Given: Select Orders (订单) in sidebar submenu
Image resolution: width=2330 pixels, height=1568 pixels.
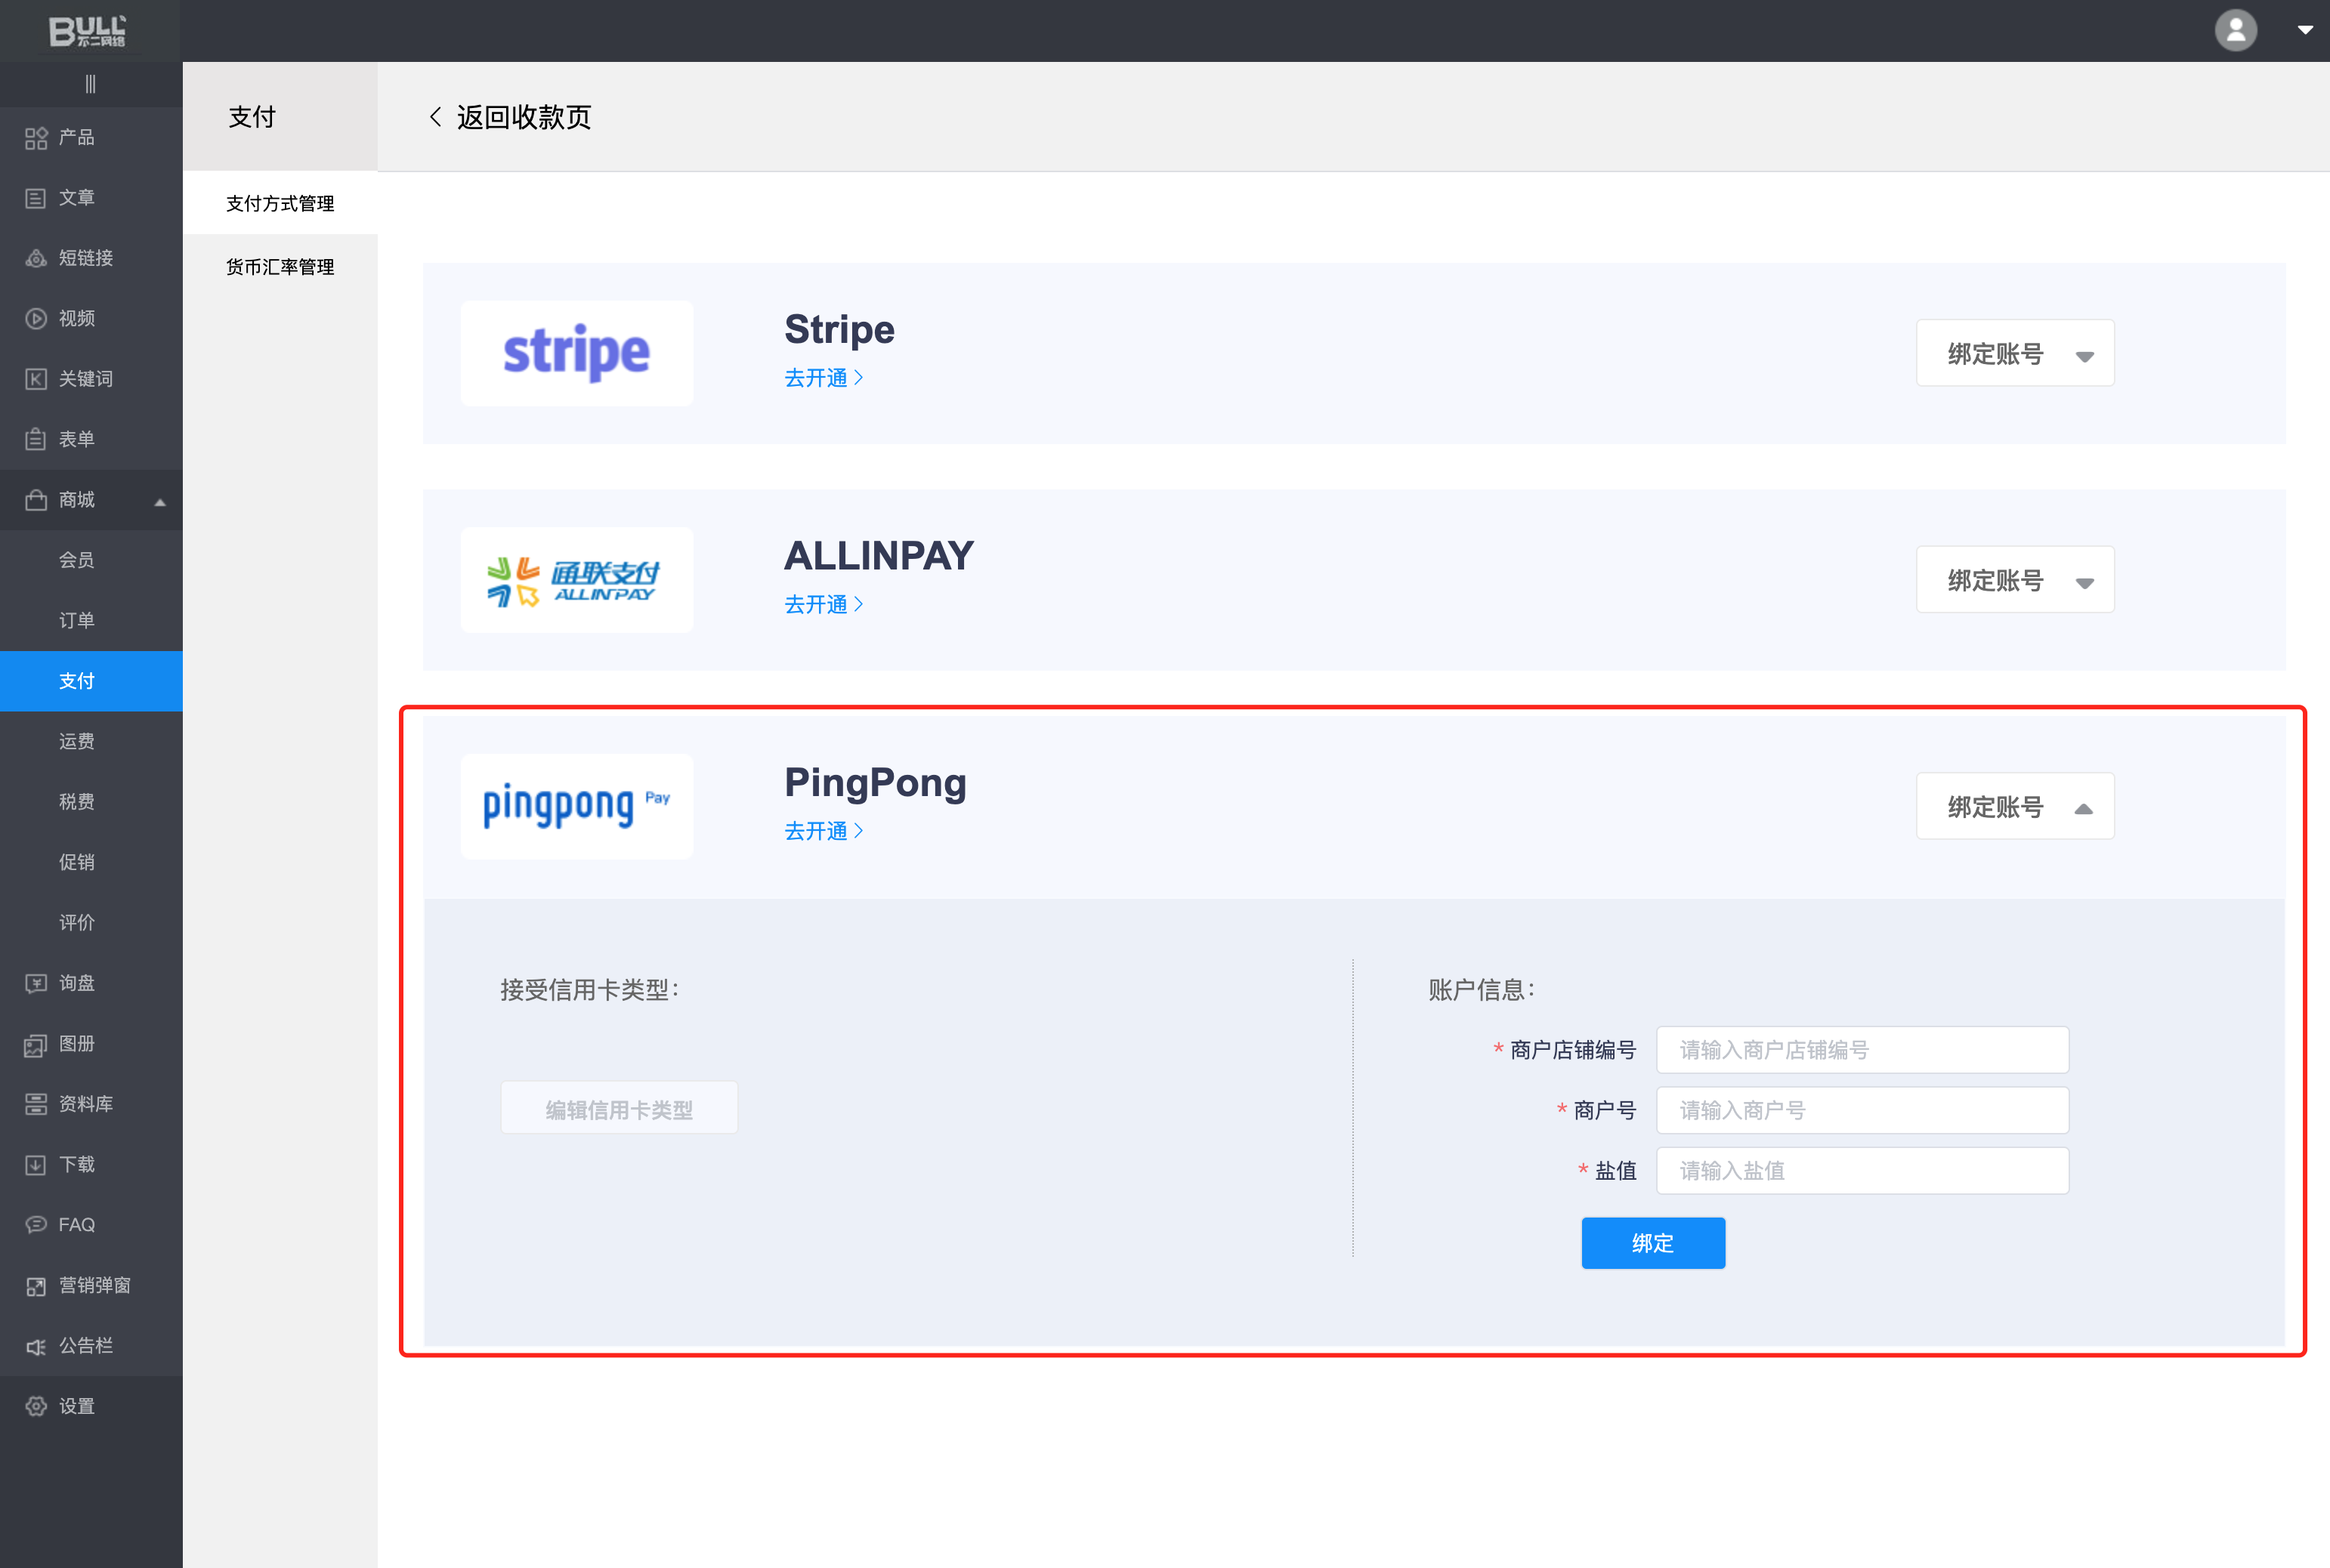Looking at the screenshot, I should pos(77,620).
